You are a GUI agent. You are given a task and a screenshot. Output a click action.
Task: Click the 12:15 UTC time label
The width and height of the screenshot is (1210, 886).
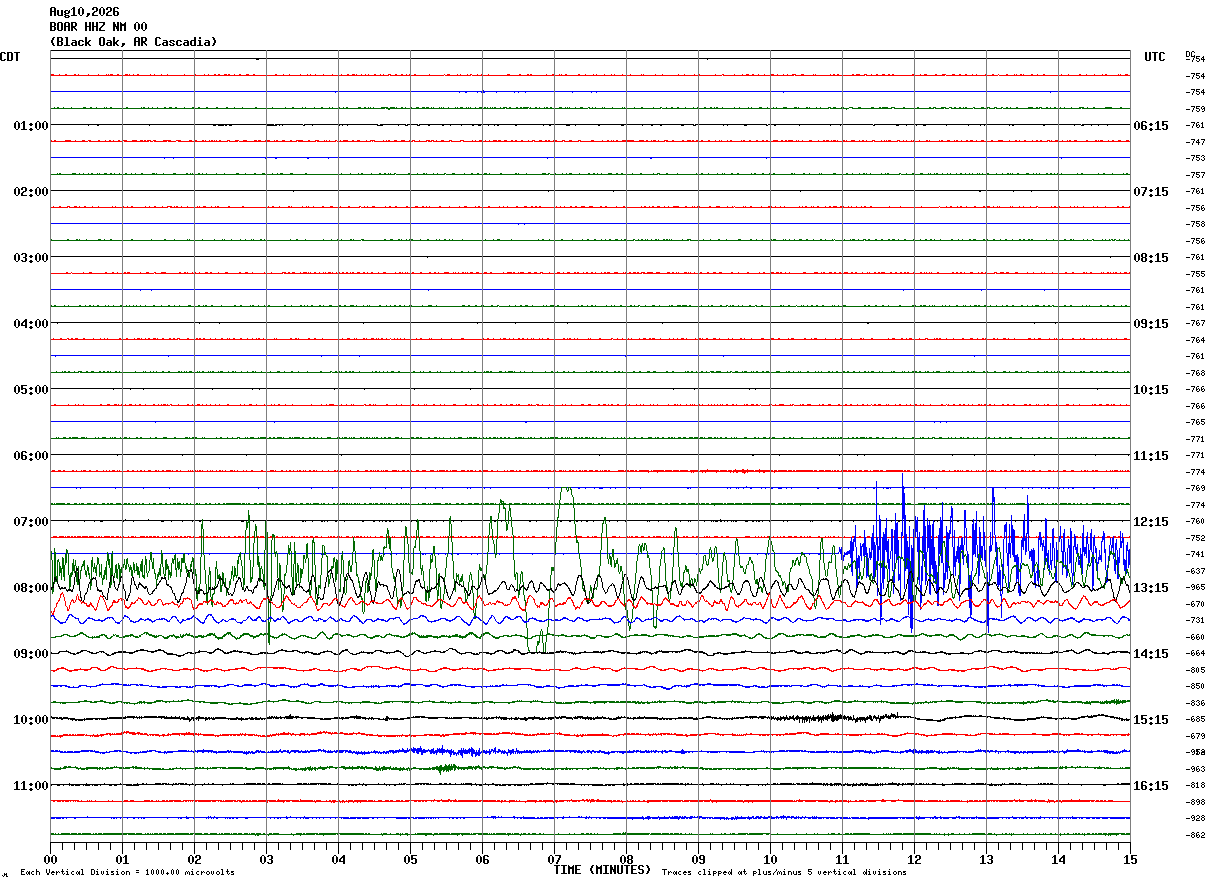point(1150,522)
